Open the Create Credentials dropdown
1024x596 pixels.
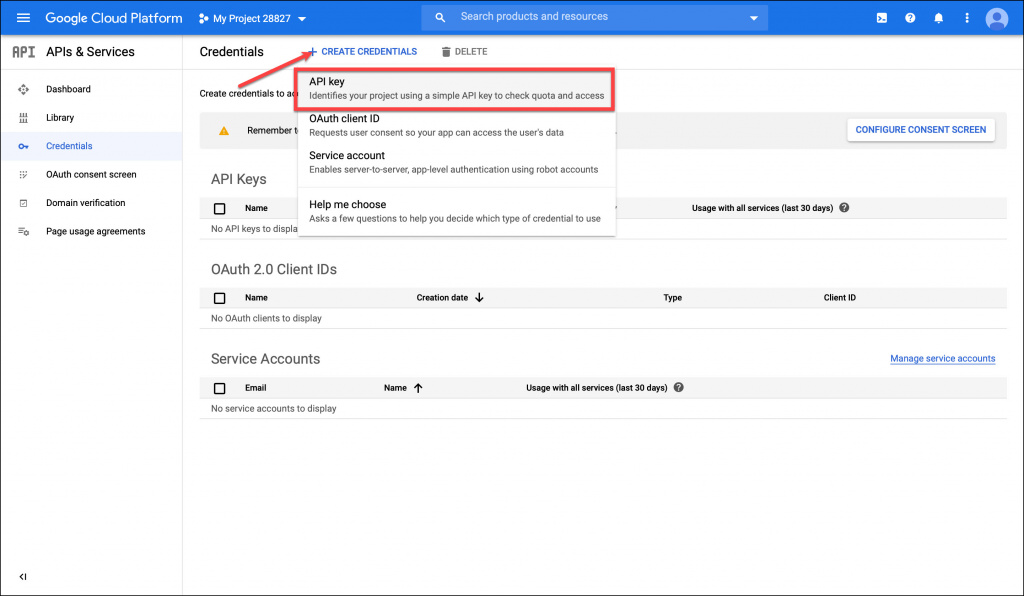[362, 52]
